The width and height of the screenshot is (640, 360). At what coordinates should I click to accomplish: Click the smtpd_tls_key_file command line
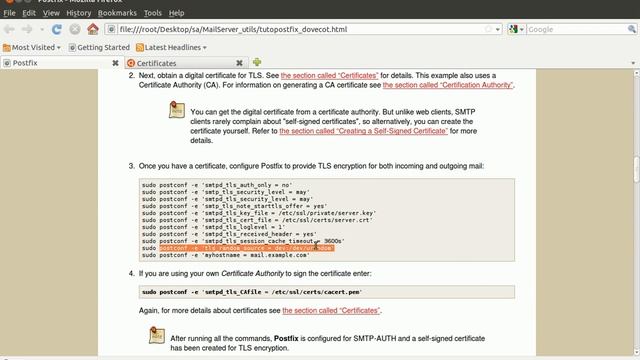(x=259, y=213)
